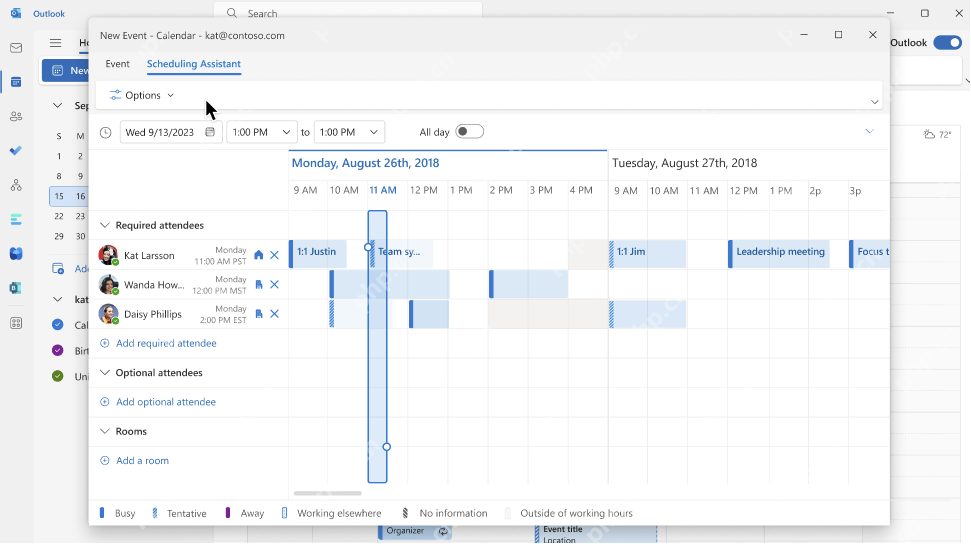Collapse the Optional attendees section
The image size is (971, 544).
pos(105,372)
